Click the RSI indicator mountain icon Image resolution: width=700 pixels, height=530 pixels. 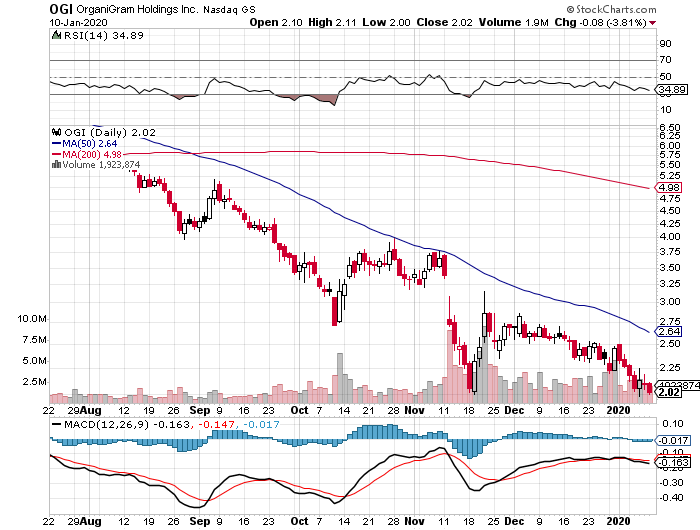point(56,35)
